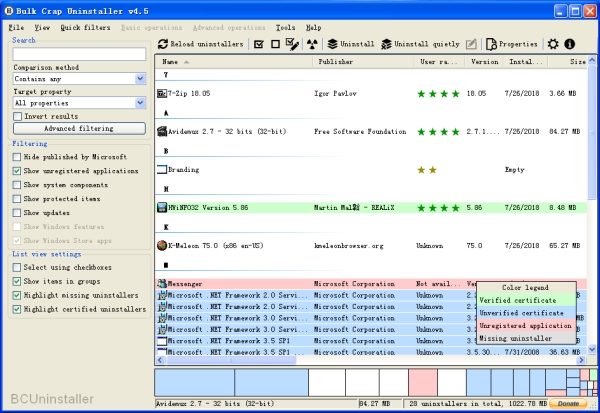Sort list by Name column
This screenshot has height=413, width=600.
(234, 62)
